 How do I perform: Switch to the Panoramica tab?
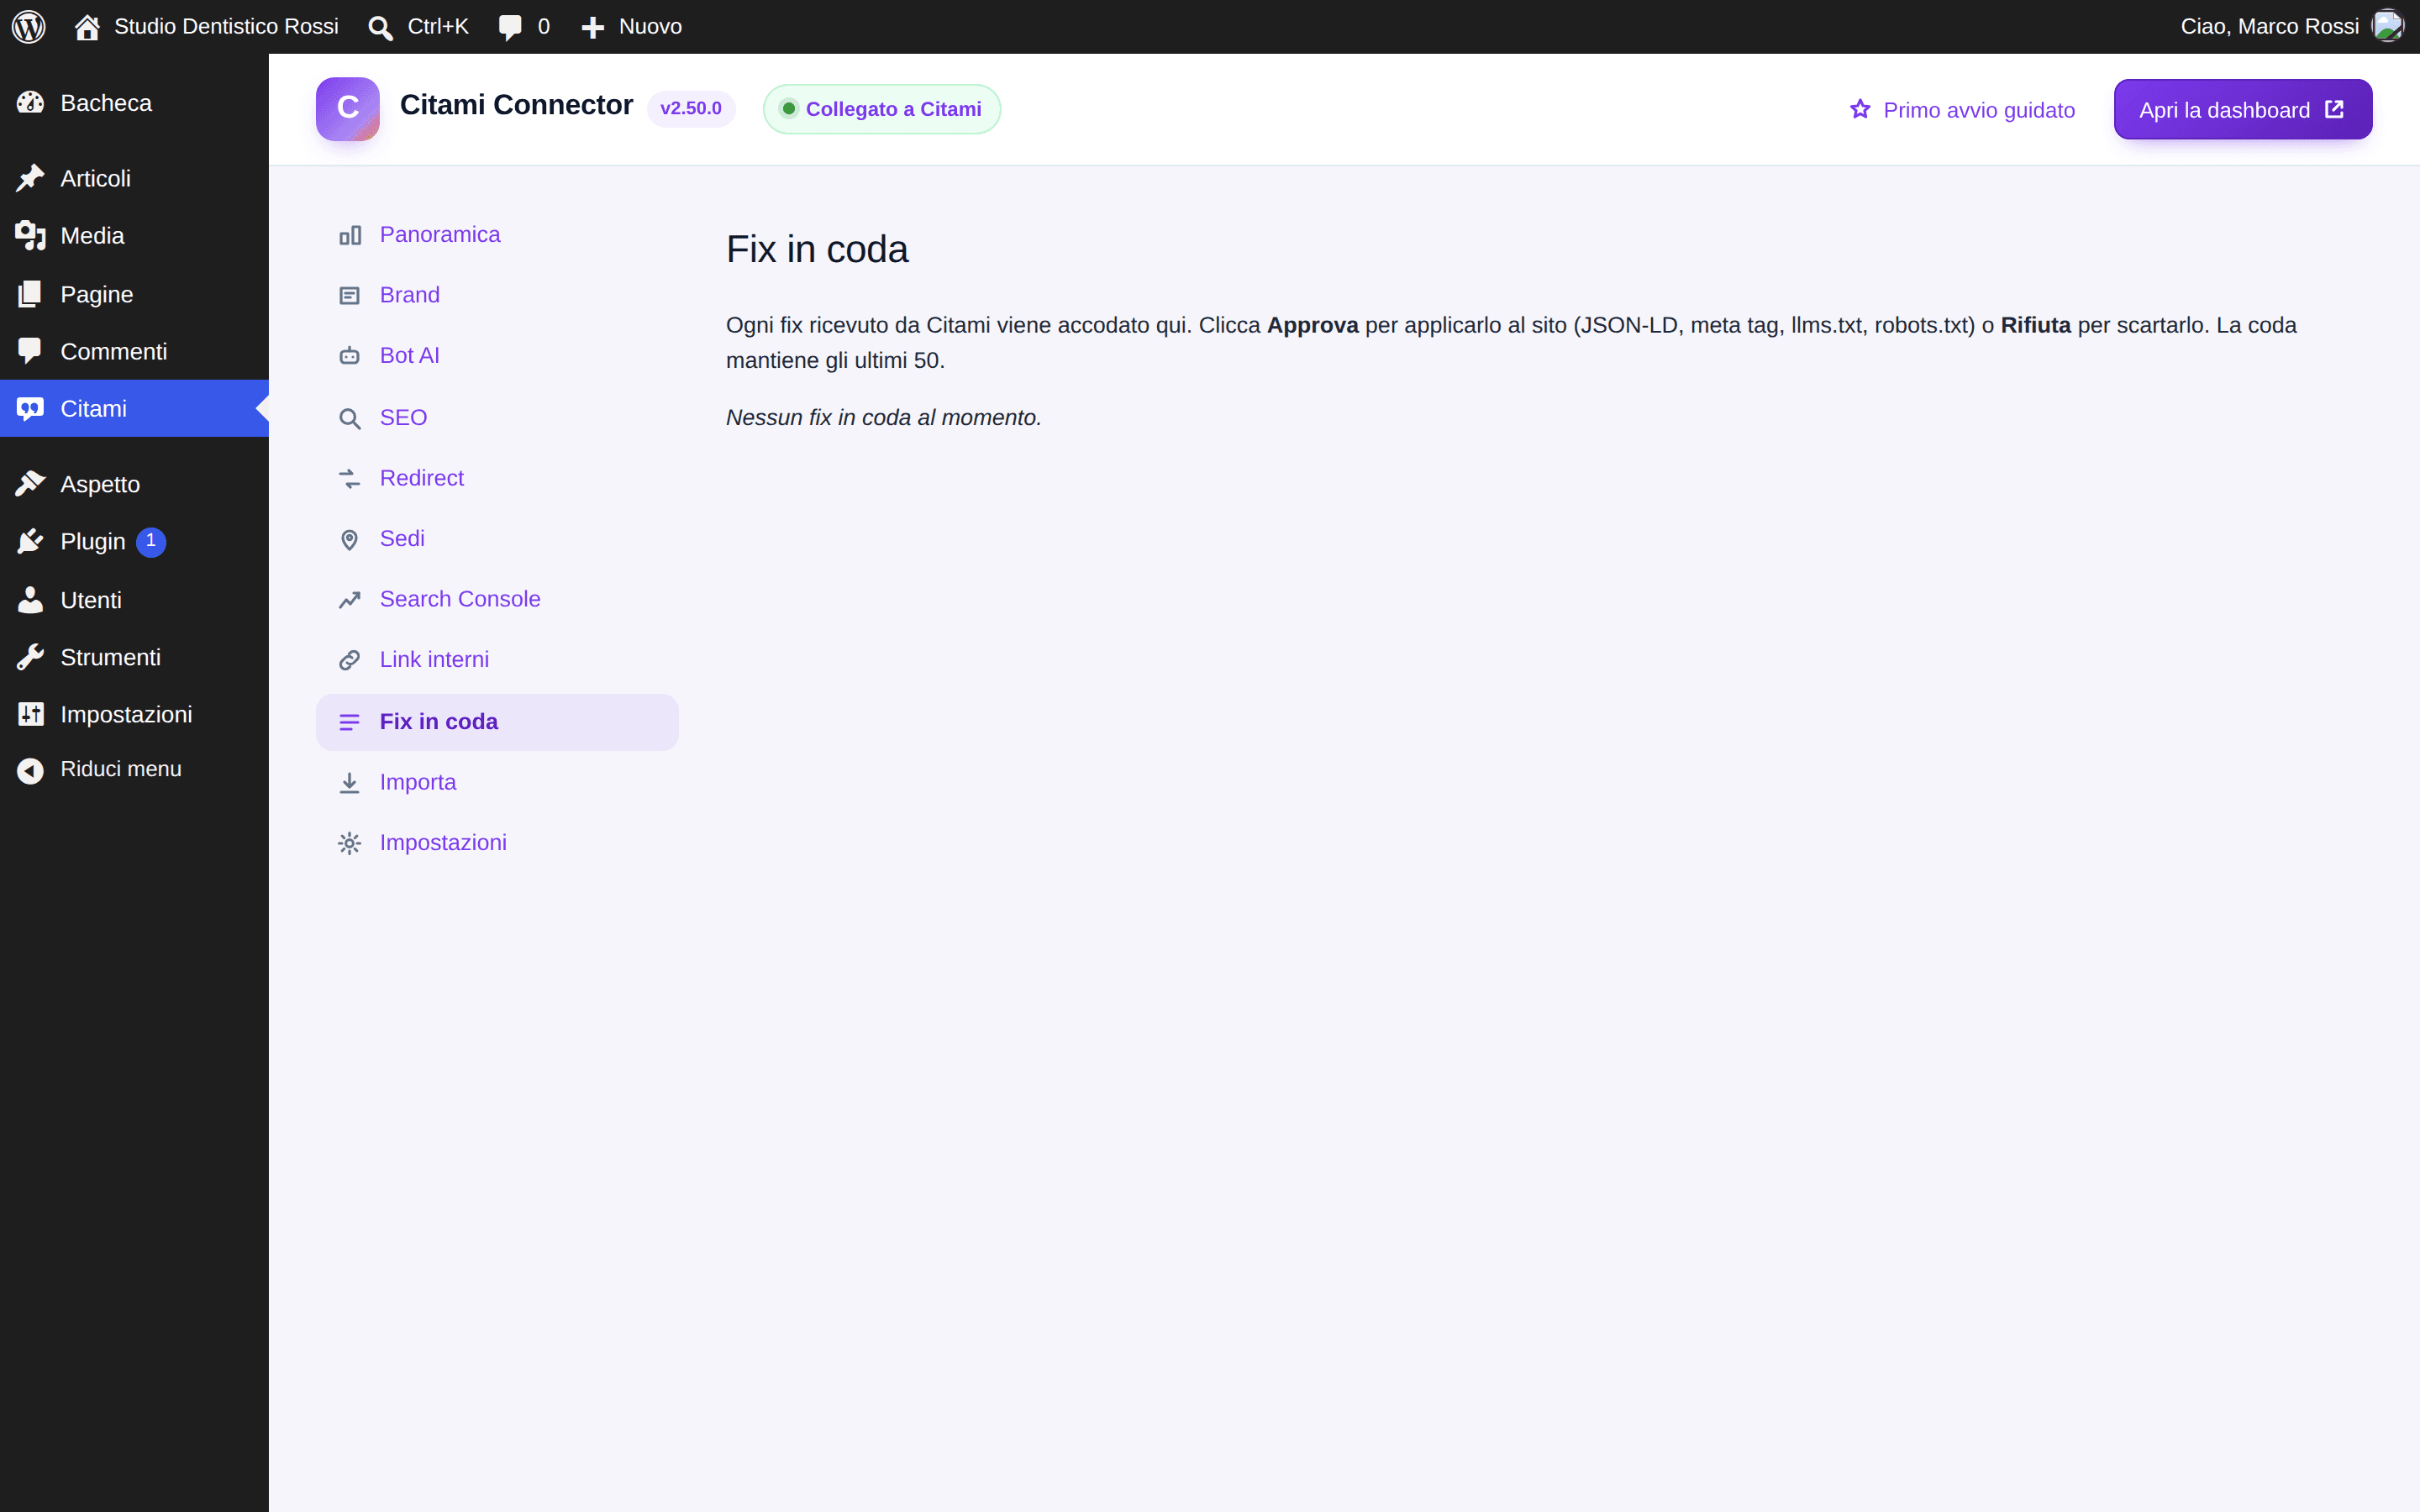coord(497,235)
